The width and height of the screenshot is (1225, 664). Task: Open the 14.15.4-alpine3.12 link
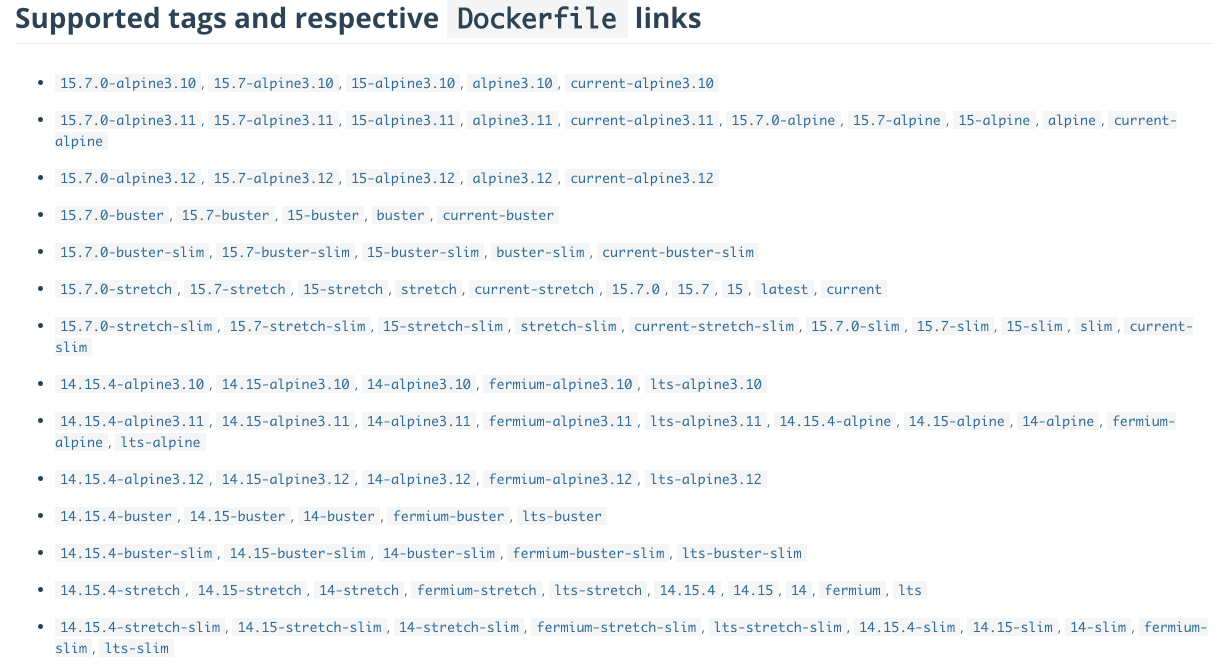click(133, 479)
